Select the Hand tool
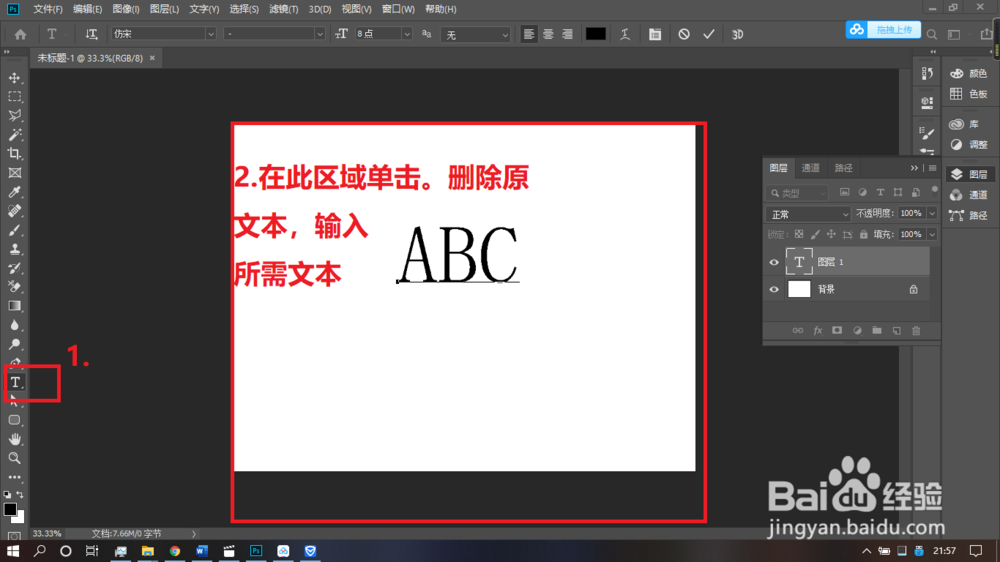The image size is (1000, 562). (14, 440)
